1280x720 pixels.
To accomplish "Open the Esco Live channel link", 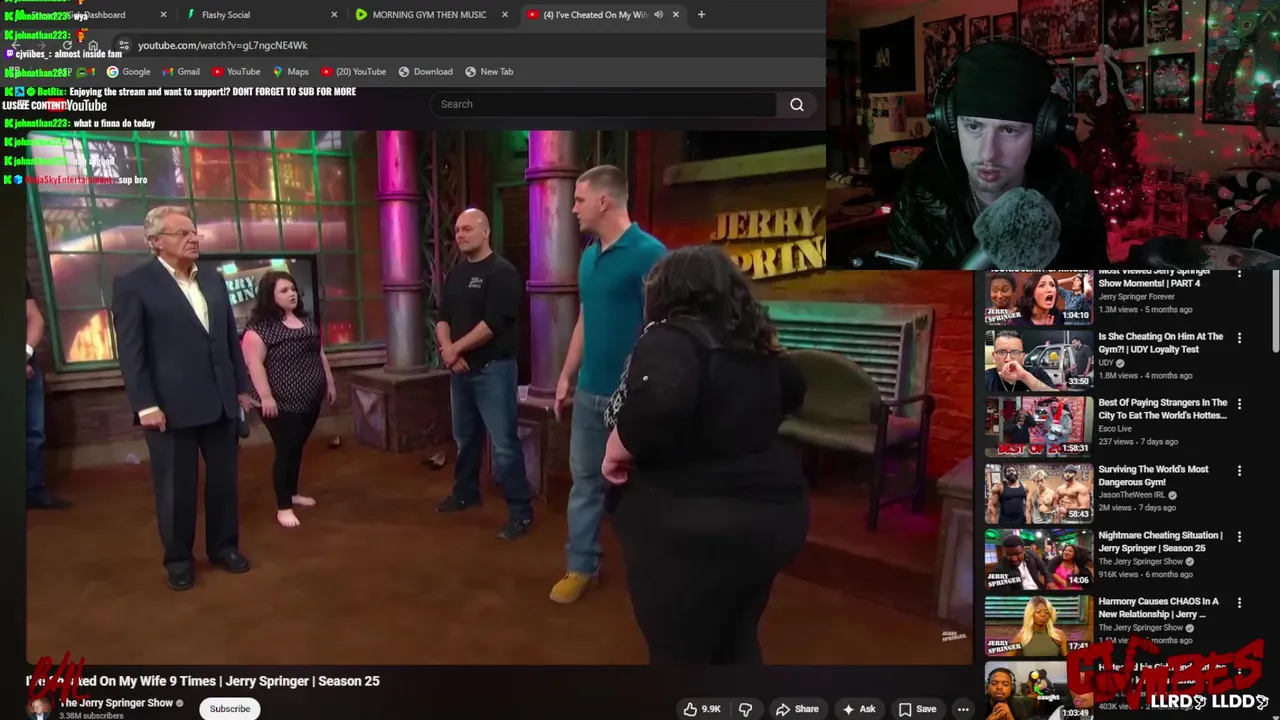I will pyautogui.click(x=1117, y=429).
